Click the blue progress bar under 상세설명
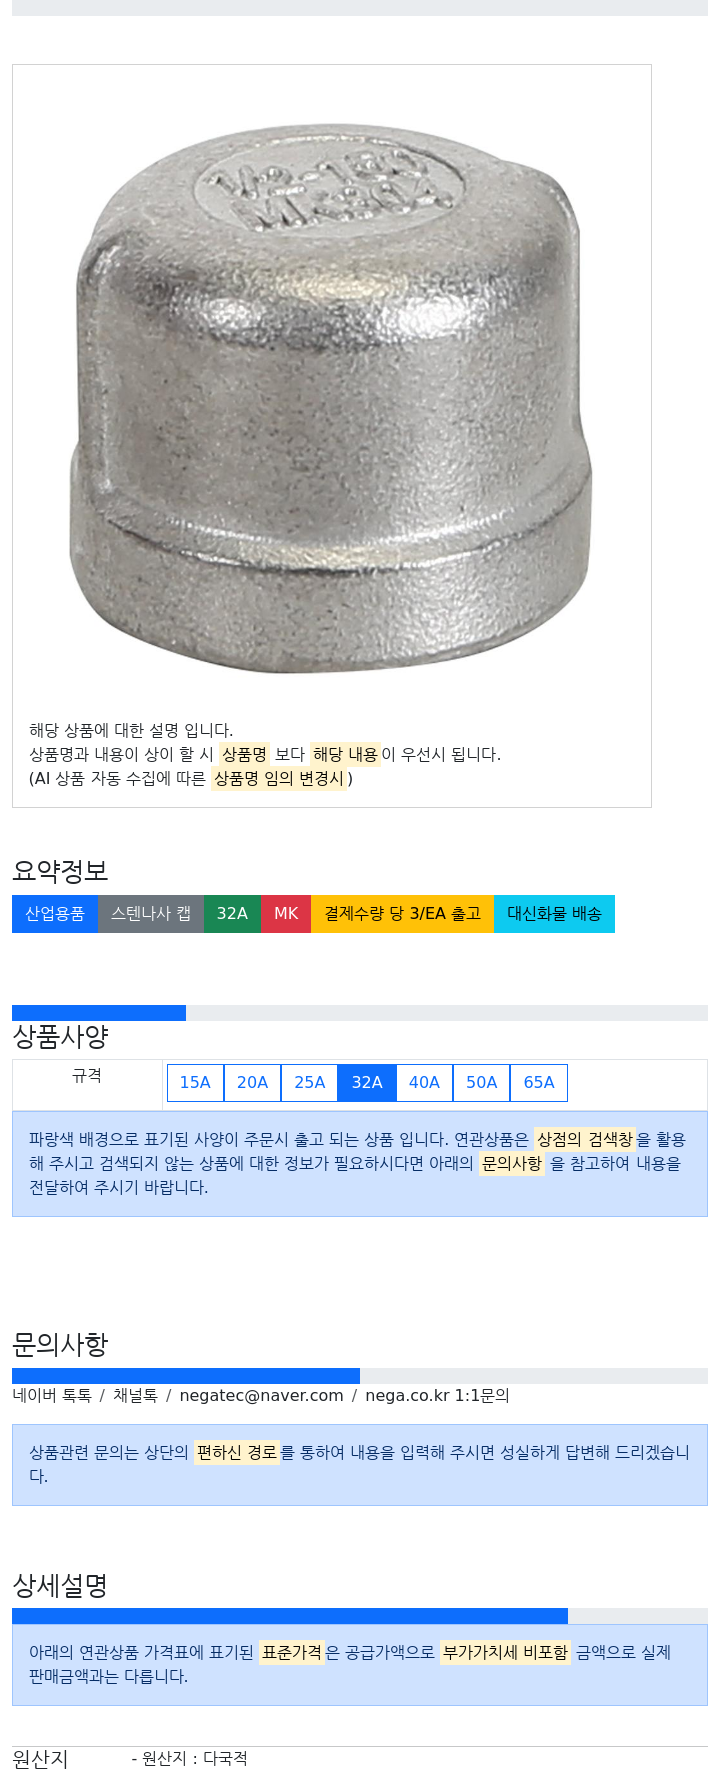720x1779 pixels. pyautogui.click(x=290, y=1616)
